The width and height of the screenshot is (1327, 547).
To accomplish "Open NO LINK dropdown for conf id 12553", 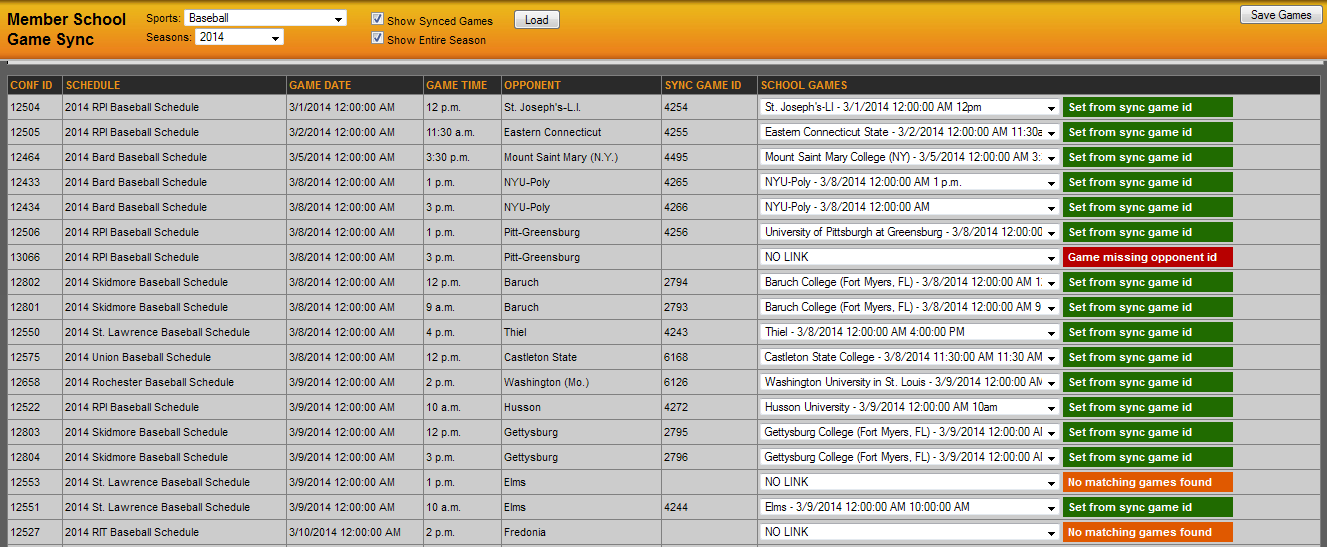I will (x=909, y=482).
